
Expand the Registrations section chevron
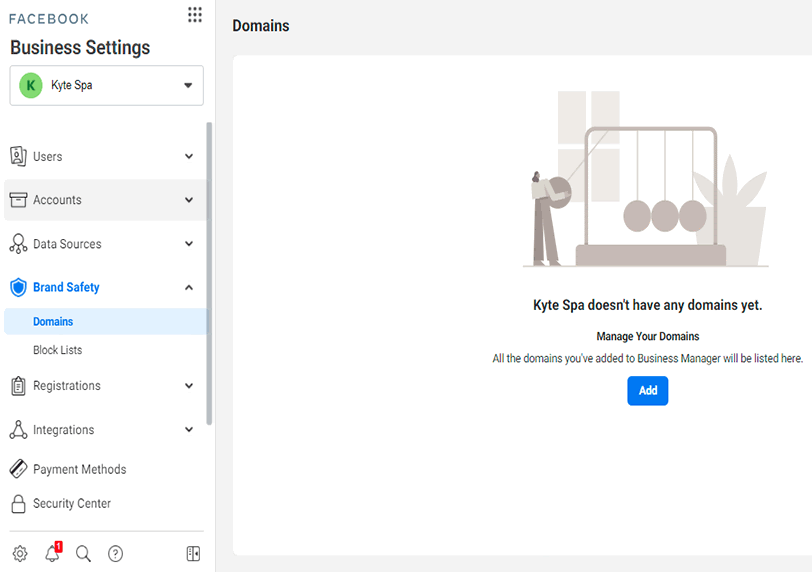pyautogui.click(x=189, y=386)
